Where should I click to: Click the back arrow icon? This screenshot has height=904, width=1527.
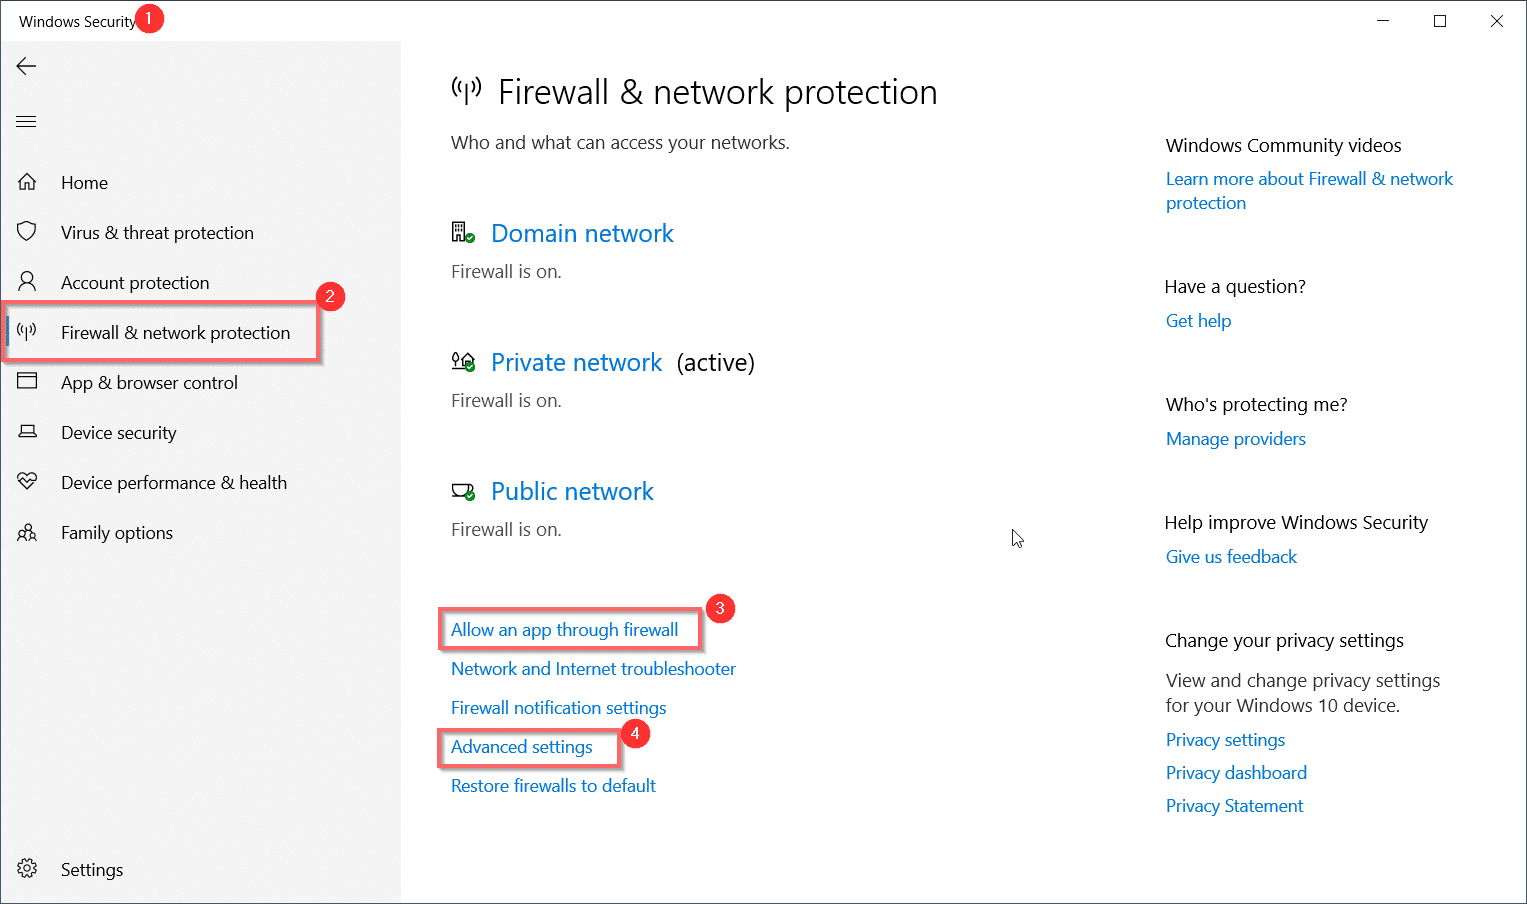[x=26, y=66]
